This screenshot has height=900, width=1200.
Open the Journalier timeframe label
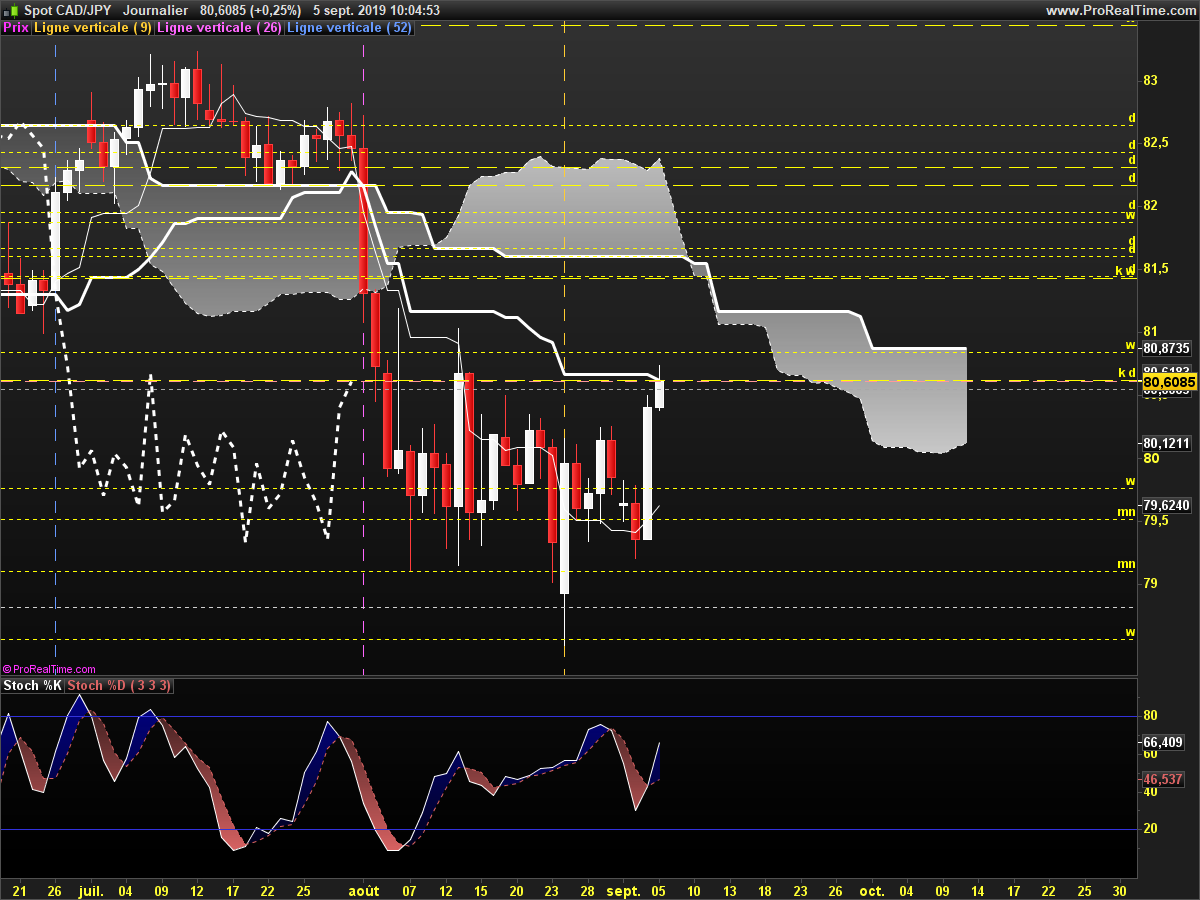155,10
